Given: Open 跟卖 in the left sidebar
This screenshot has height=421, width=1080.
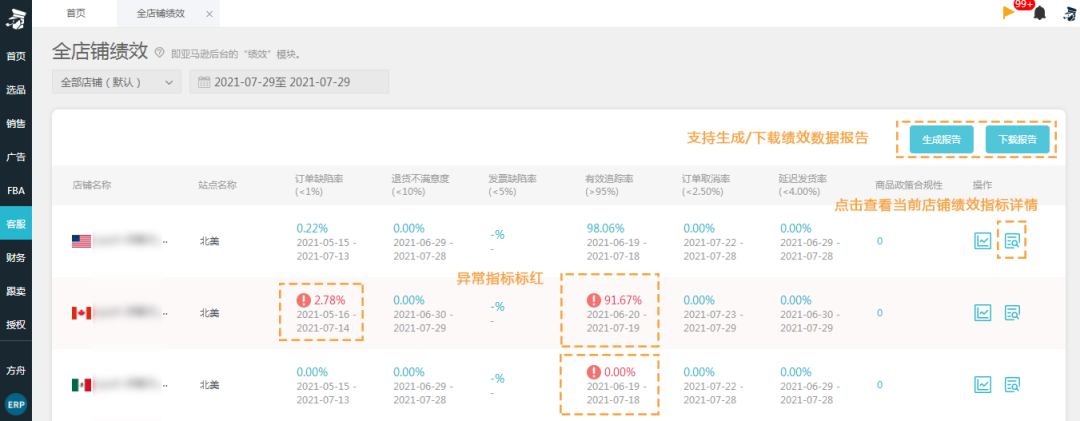Looking at the screenshot, I should click(x=16, y=291).
